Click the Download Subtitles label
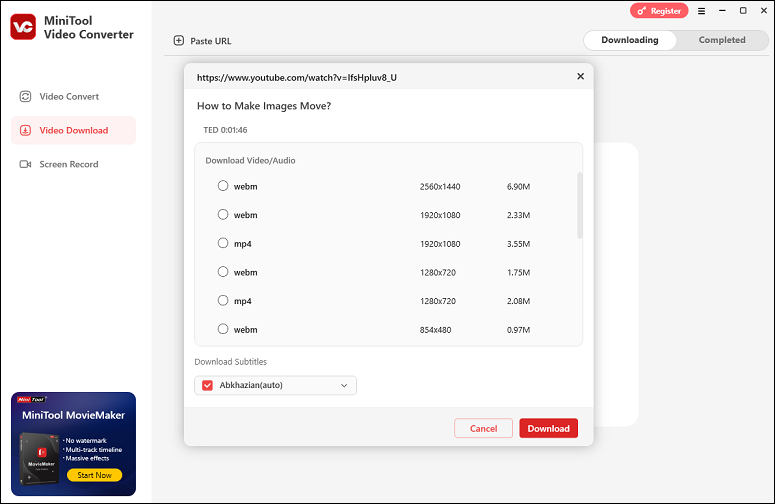 pyautogui.click(x=230, y=362)
